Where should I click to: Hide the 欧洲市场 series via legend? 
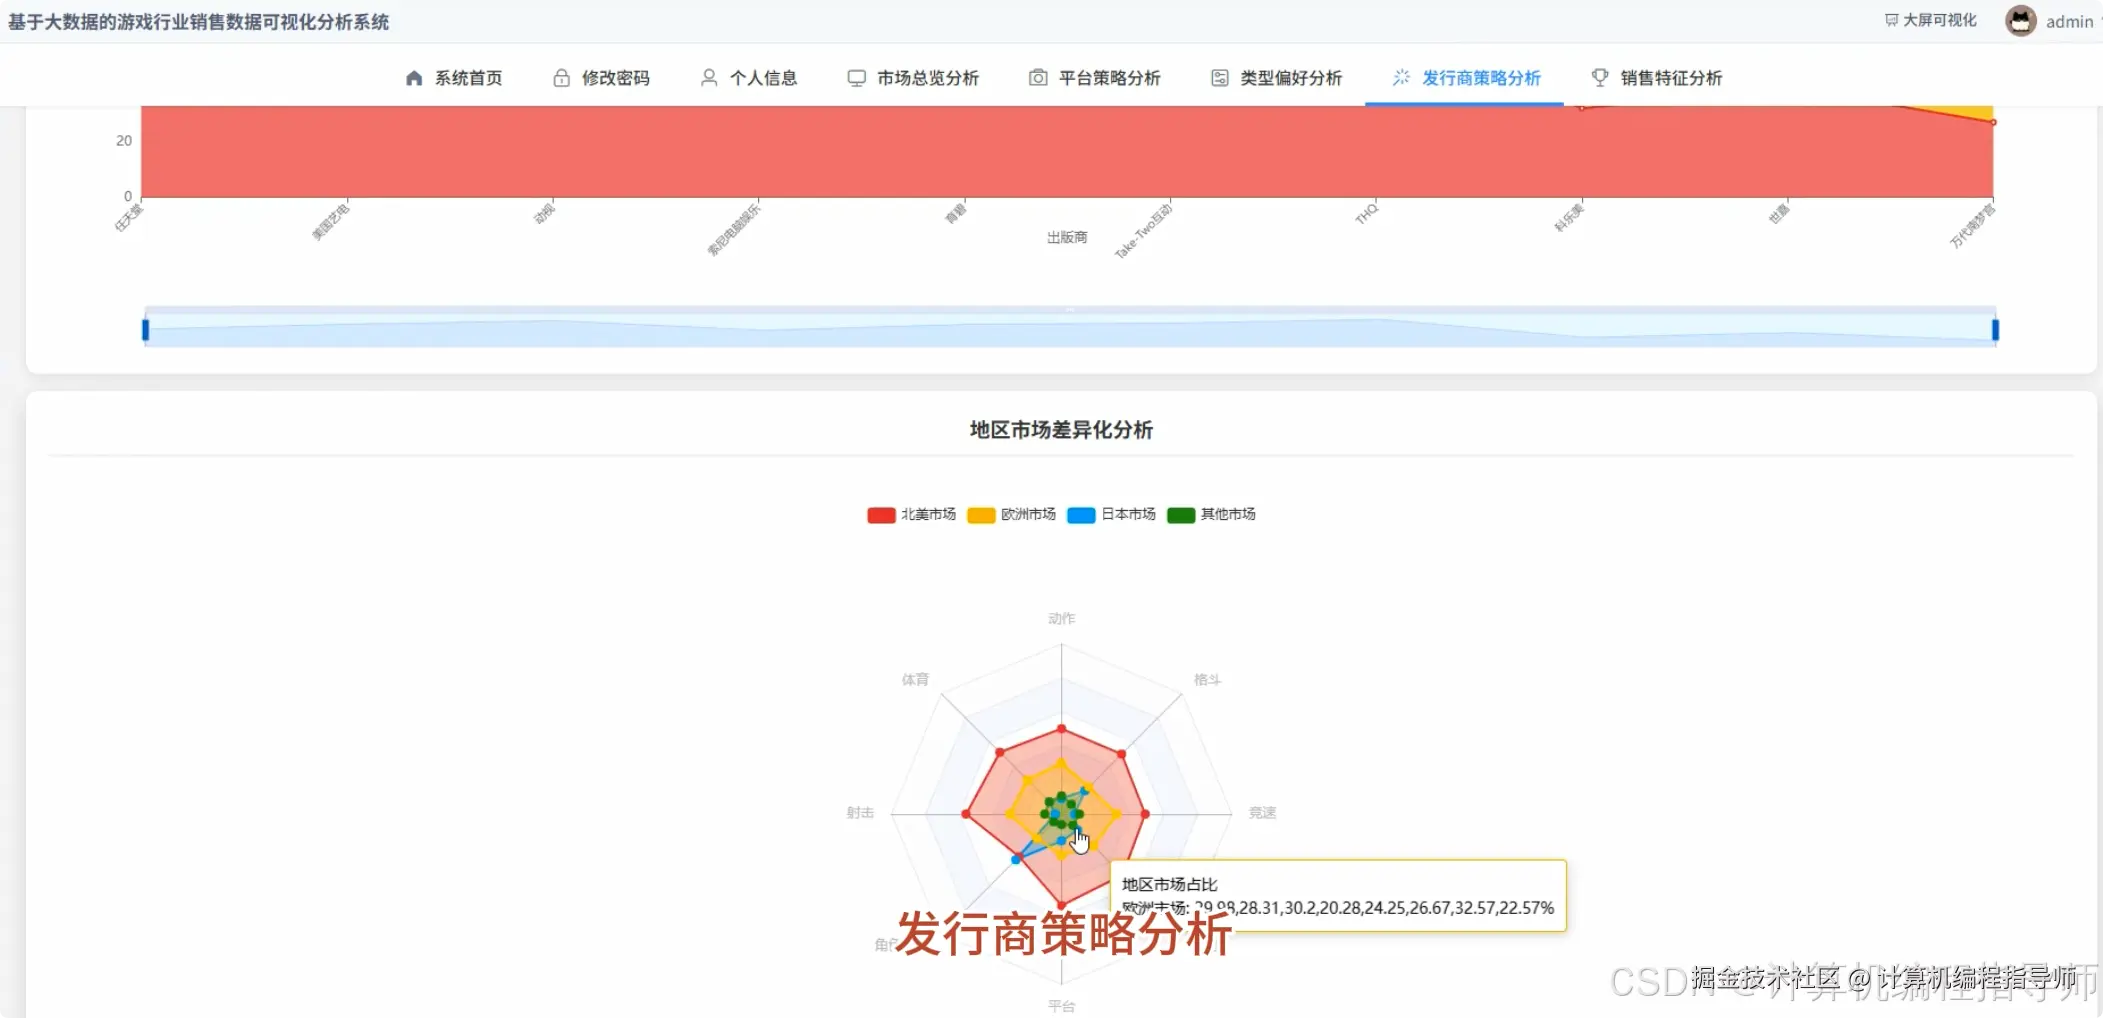point(1012,514)
